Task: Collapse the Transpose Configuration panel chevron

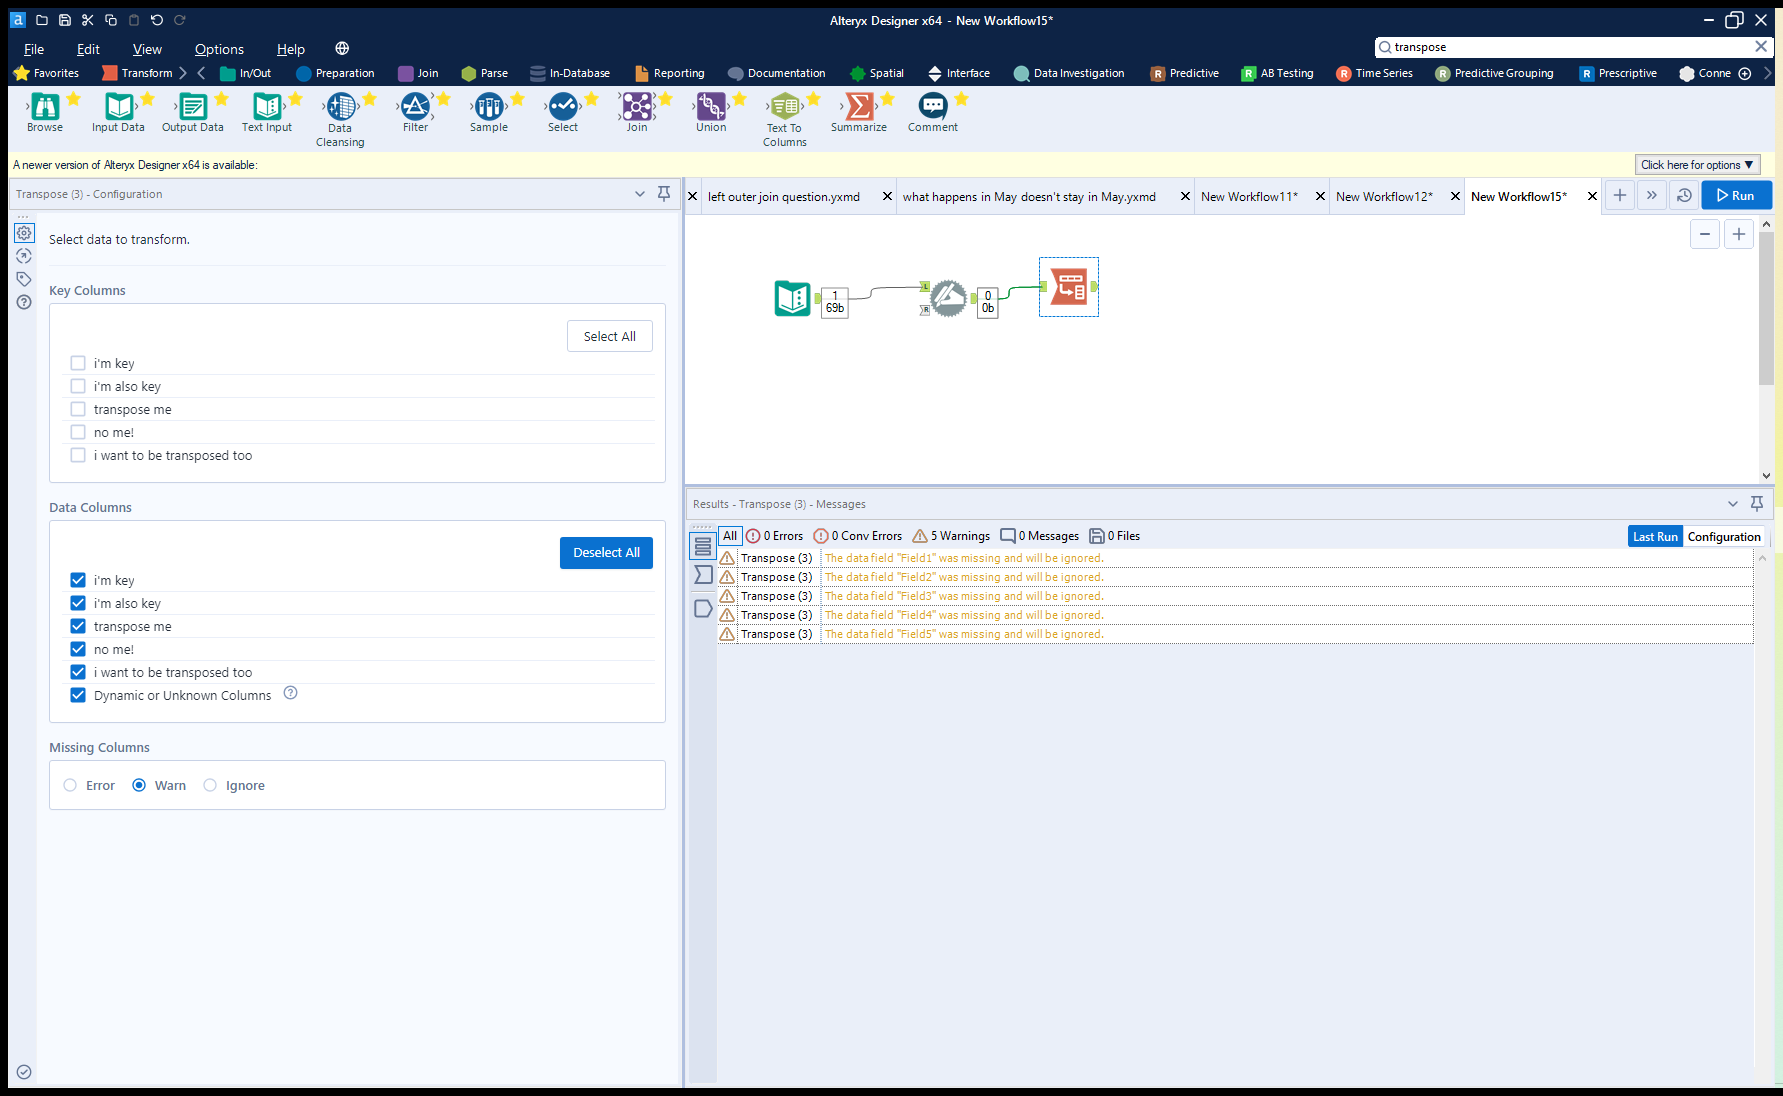Action: [x=640, y=193]
